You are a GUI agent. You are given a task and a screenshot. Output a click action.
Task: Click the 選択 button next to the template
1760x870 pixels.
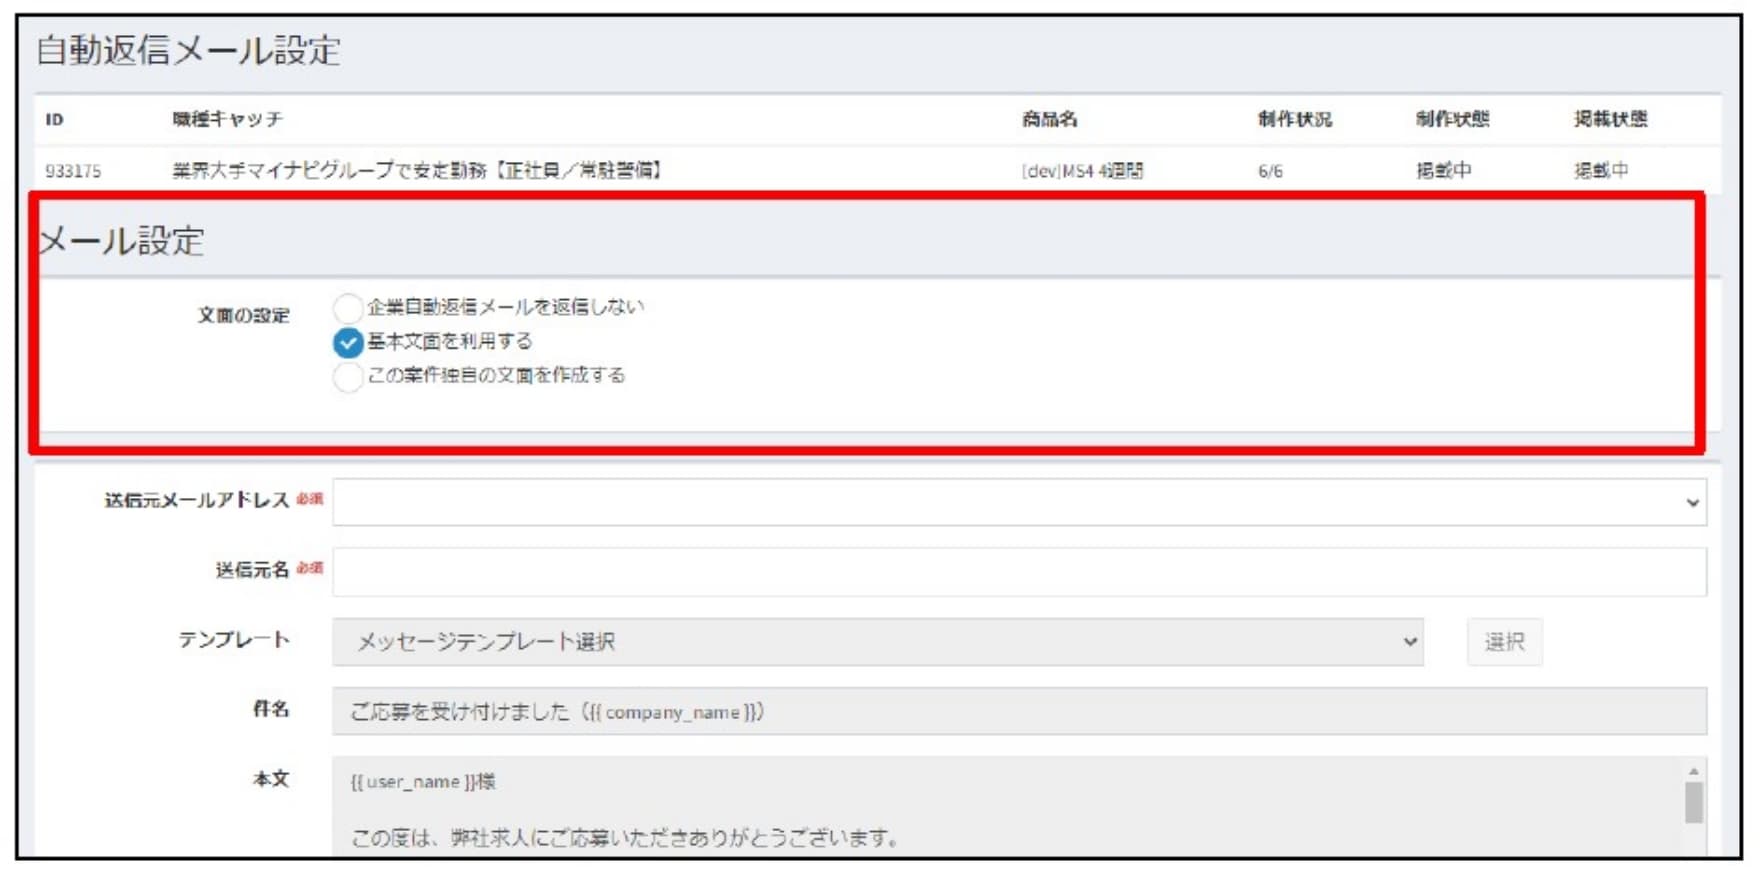click(x=1504, y=642)
